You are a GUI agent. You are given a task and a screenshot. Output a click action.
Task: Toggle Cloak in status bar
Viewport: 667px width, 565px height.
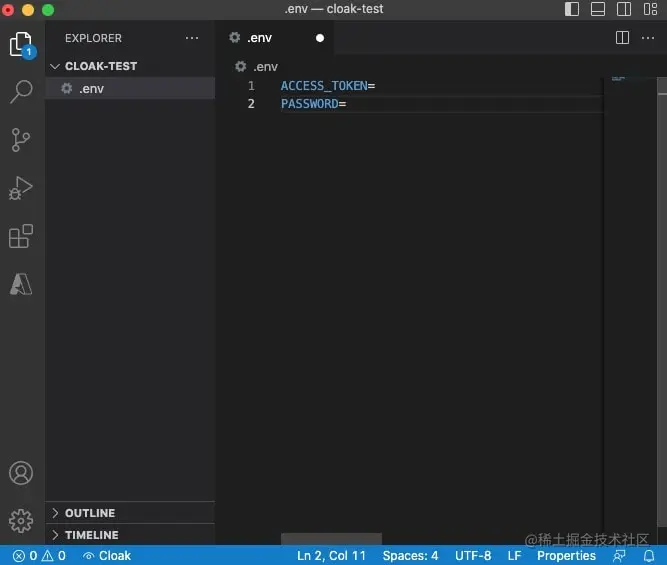click(107, 555)
